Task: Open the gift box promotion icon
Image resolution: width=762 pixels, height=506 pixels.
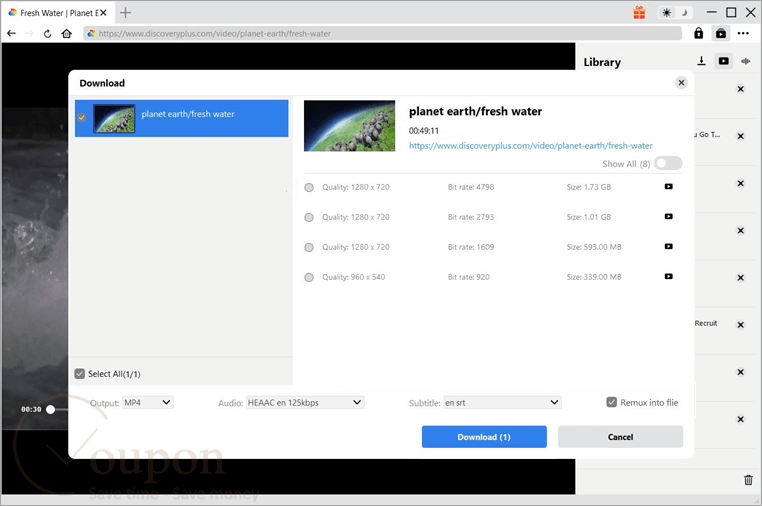Action: coord(639,13)
